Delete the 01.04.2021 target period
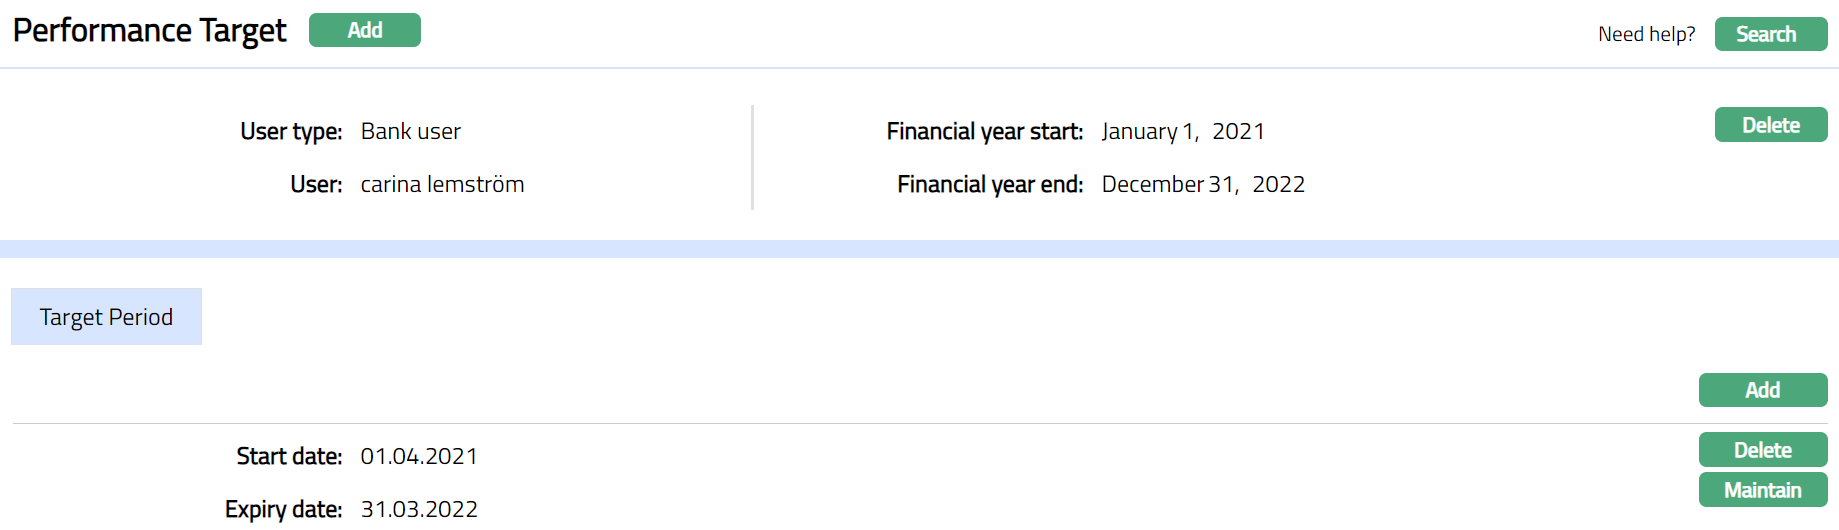 click(1762, 450)
